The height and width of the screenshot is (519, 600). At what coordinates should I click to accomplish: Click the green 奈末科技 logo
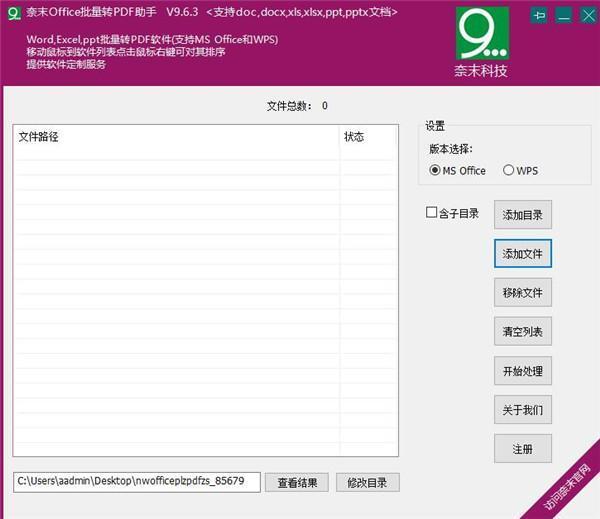[482, 33]
